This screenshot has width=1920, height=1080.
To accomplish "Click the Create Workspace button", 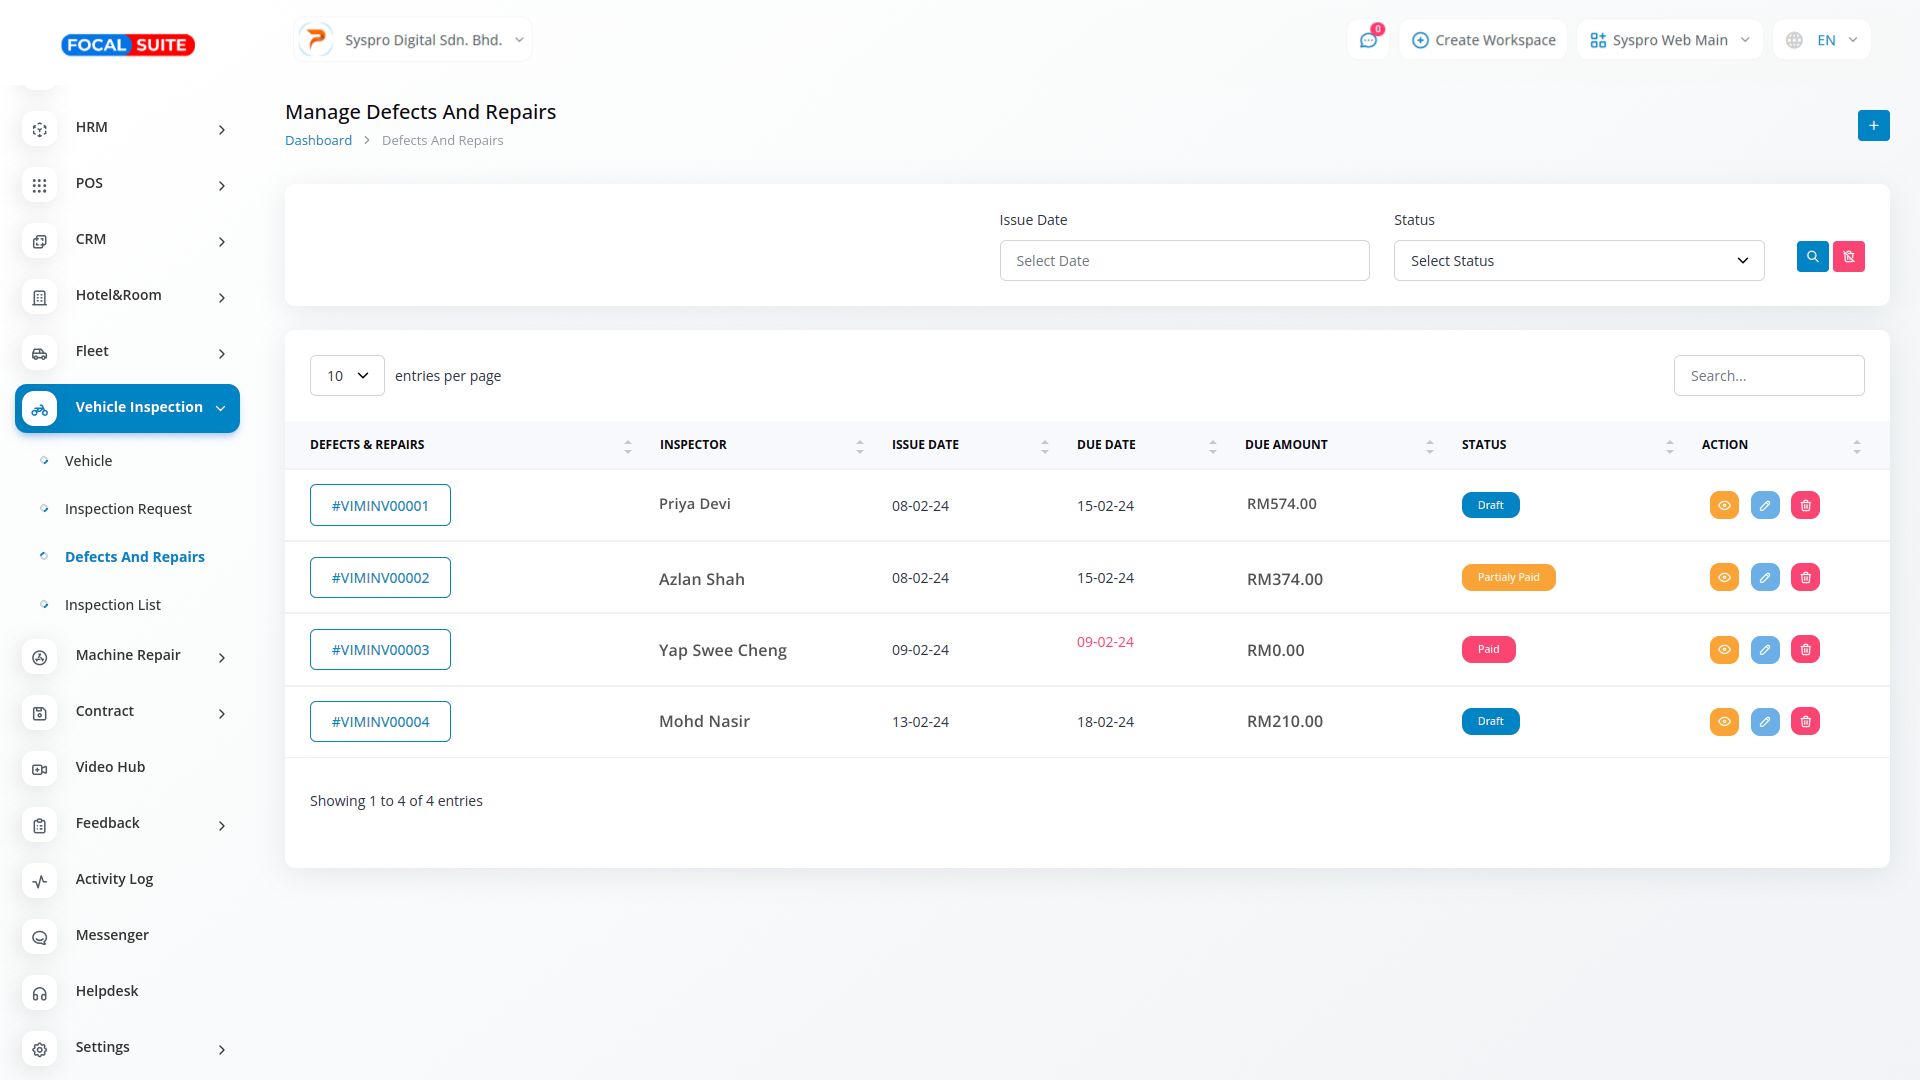I will [x=1483, y=40].
